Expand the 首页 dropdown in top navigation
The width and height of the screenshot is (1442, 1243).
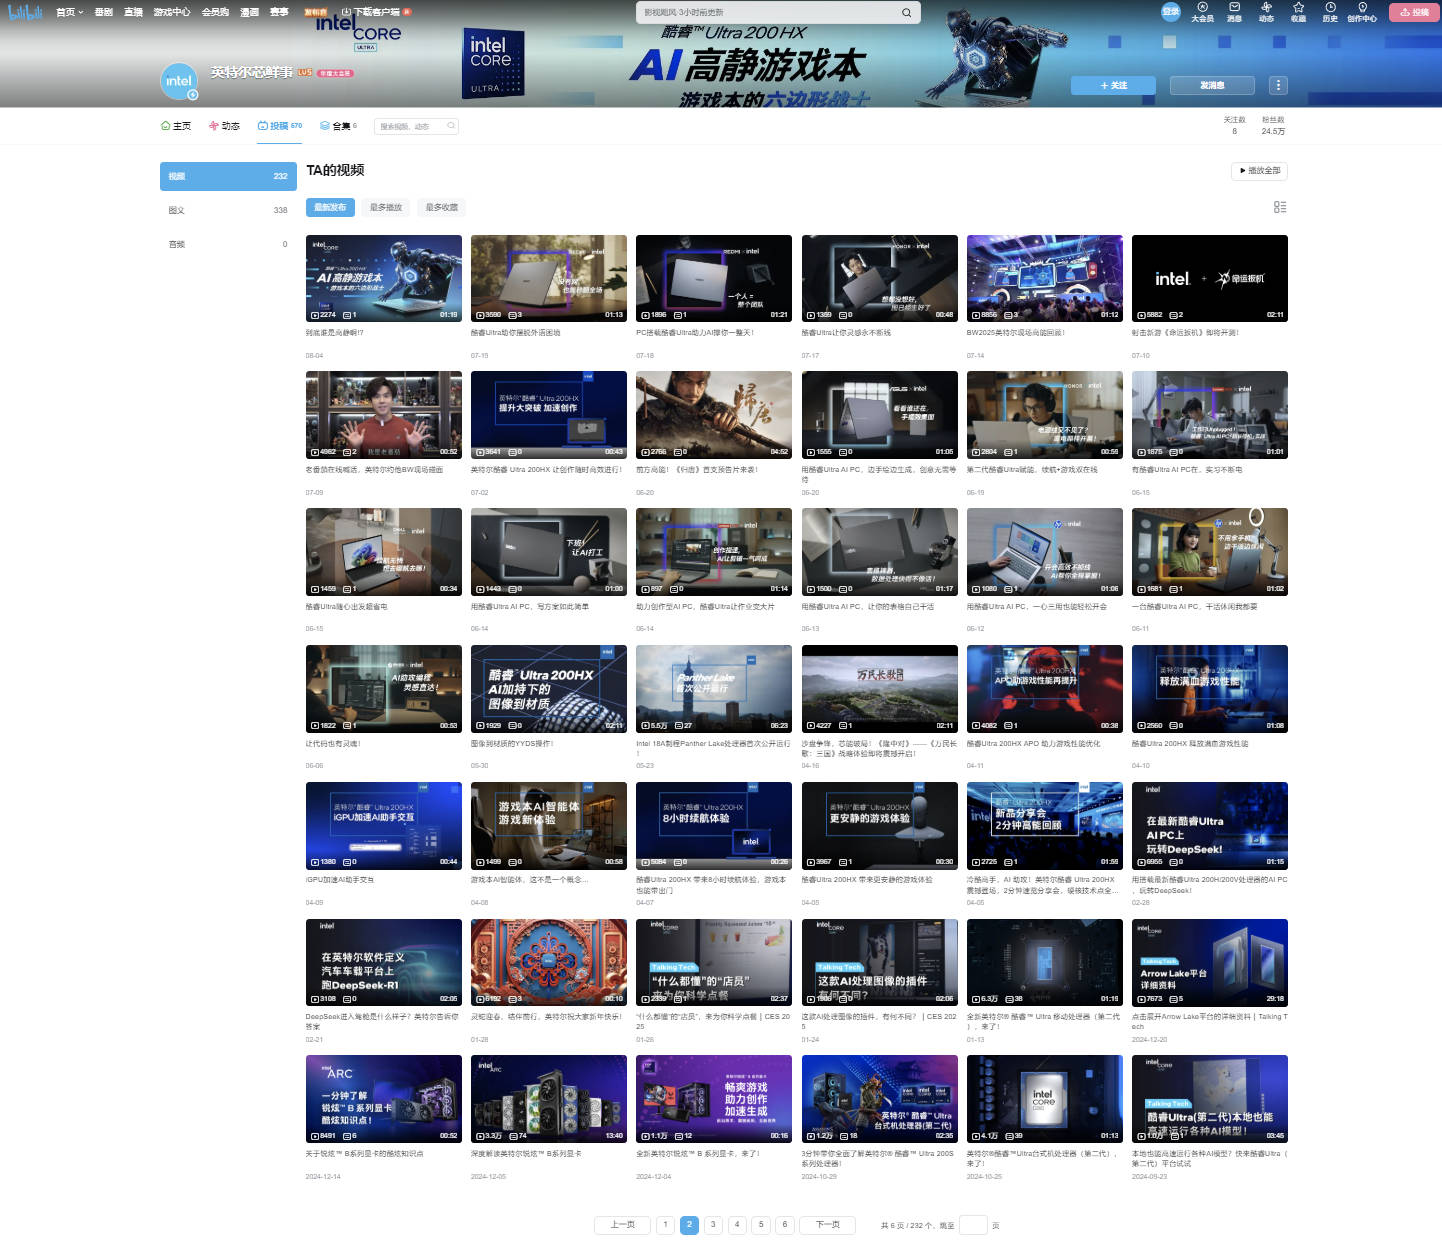pos(69,12)
